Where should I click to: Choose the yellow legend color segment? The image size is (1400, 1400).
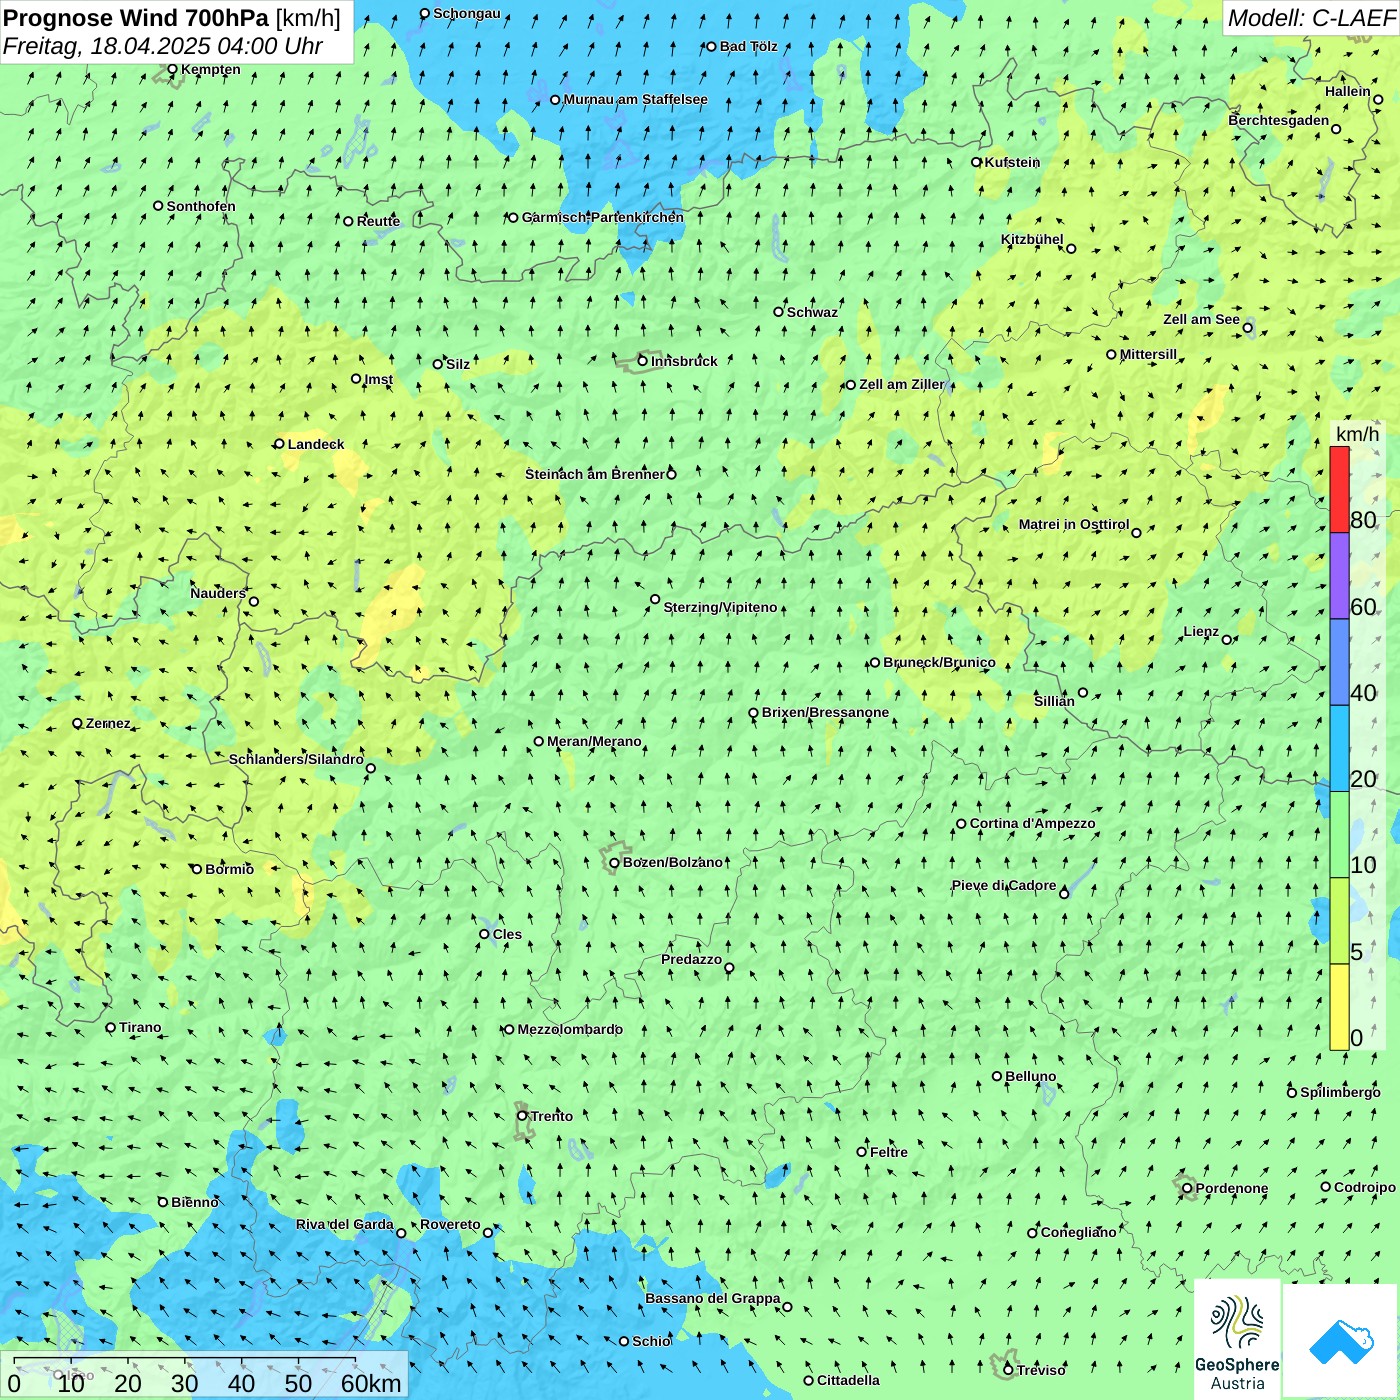(1339, 1007)
